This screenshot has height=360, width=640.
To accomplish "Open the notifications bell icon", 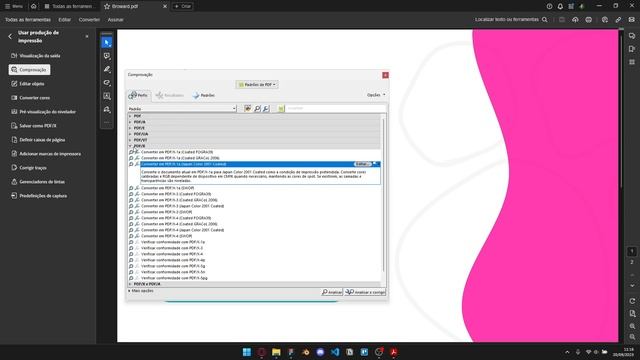I will point(560,6).
